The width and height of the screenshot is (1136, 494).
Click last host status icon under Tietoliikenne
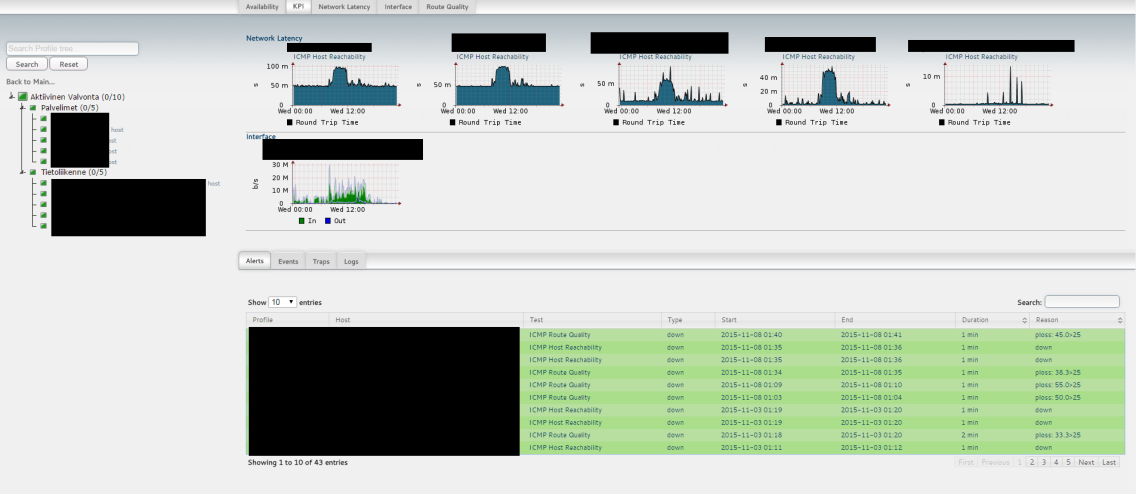(43, 226)
